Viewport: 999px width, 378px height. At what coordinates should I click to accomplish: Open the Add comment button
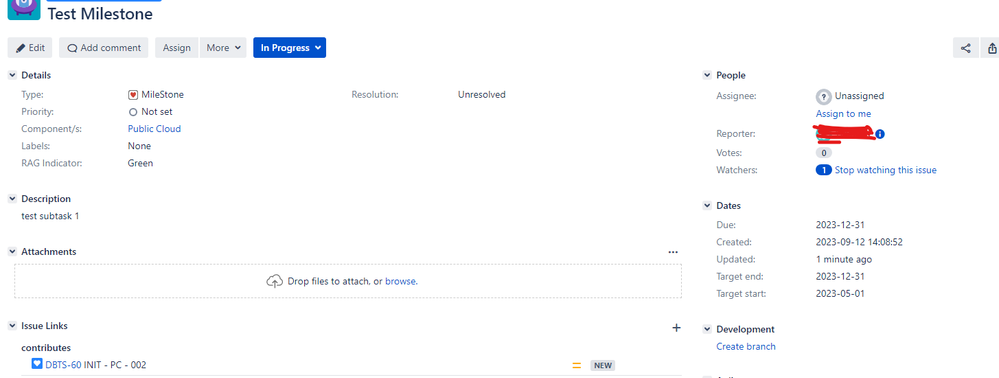(x=104, y=48)
